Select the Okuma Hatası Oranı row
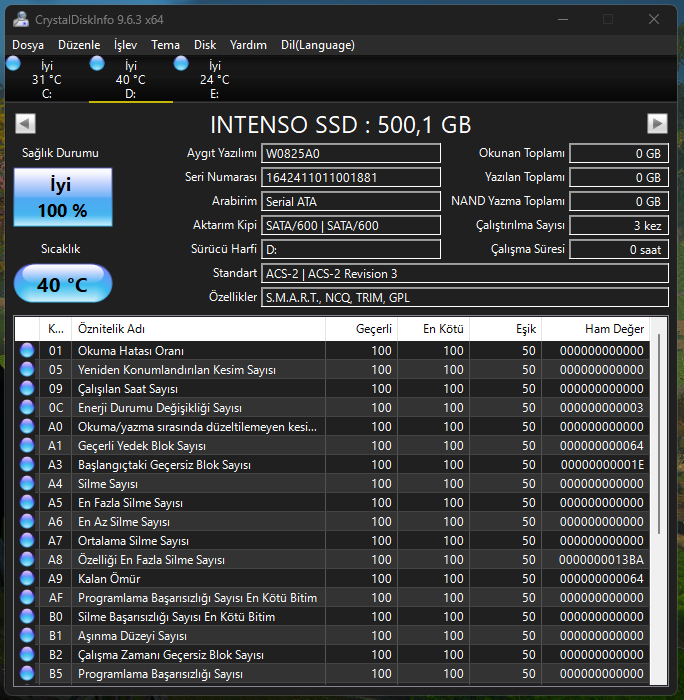Screen dimensions: 684x700 (332, 350)
